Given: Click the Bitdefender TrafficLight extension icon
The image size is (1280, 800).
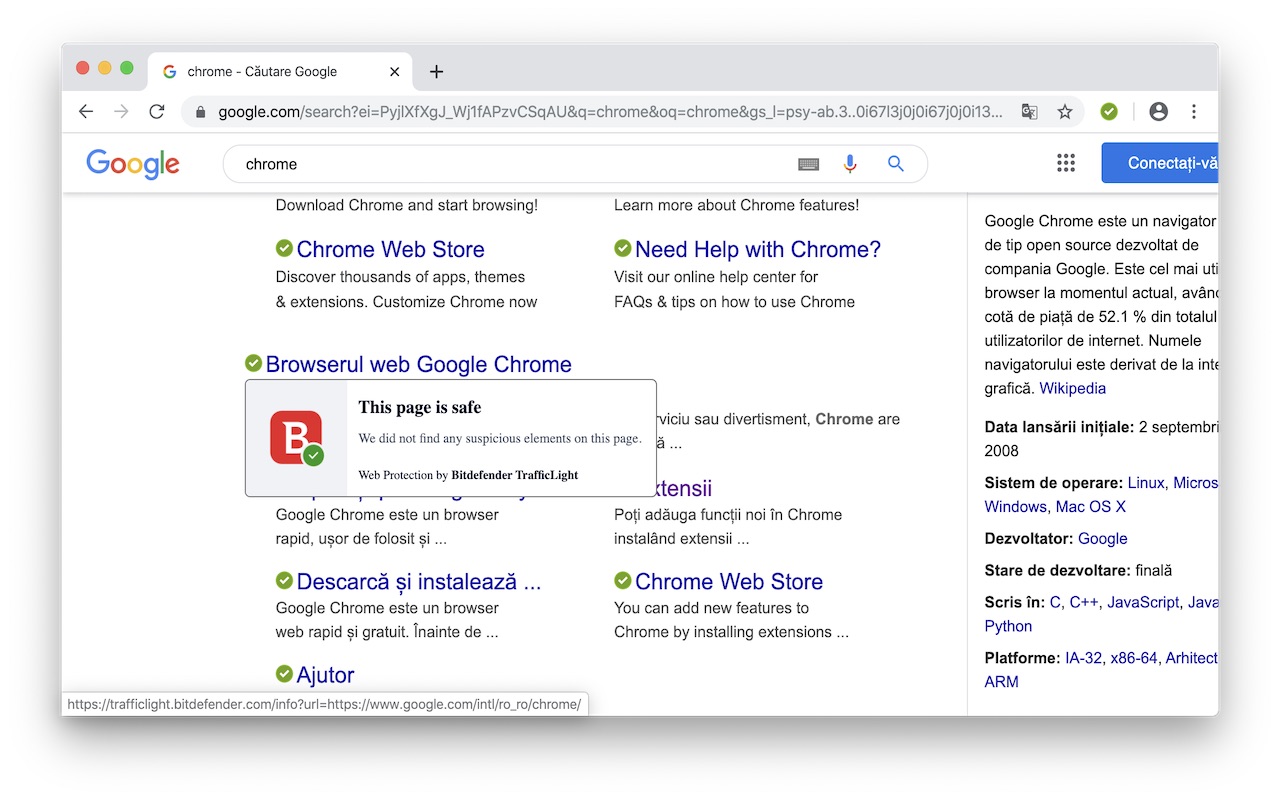Looking at the screenshot, I should (x=1108, y=112).
